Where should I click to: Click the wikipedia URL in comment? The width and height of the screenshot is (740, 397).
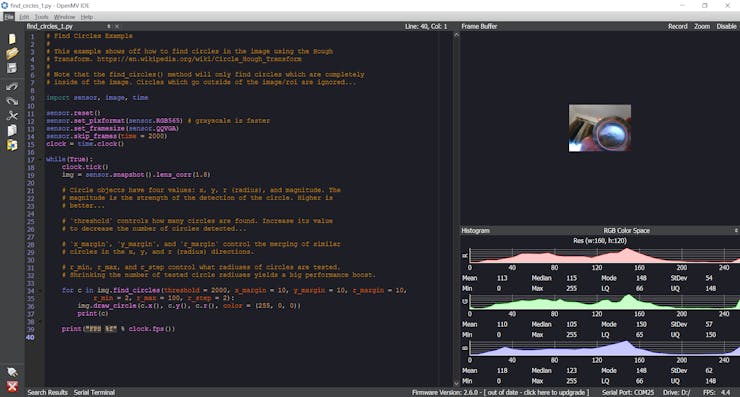pos(199,59)
